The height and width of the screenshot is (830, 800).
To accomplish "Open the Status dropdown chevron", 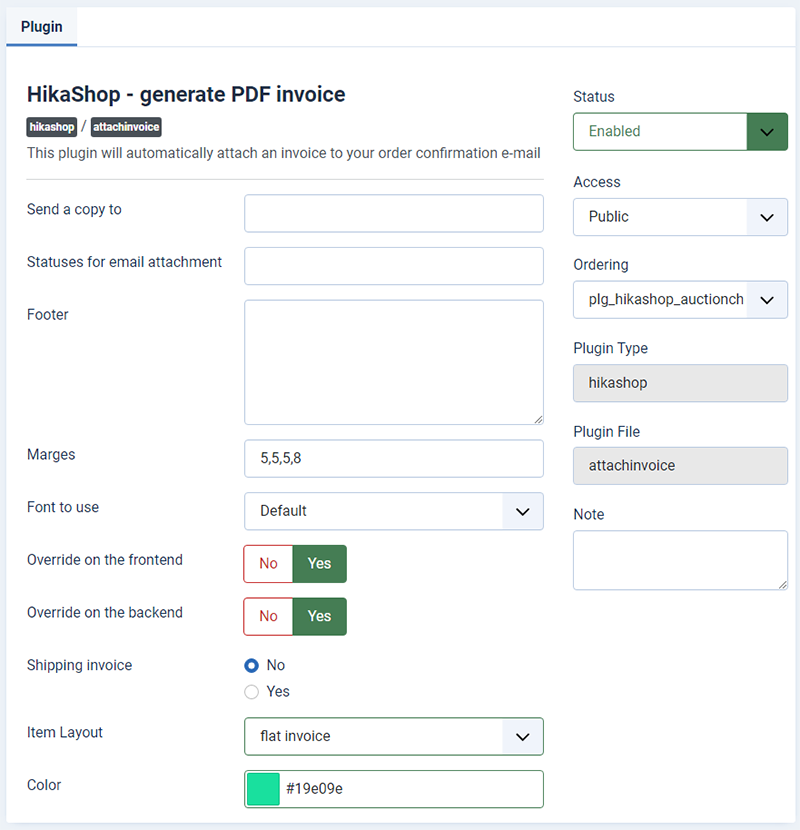I will (x=767, y=132).
